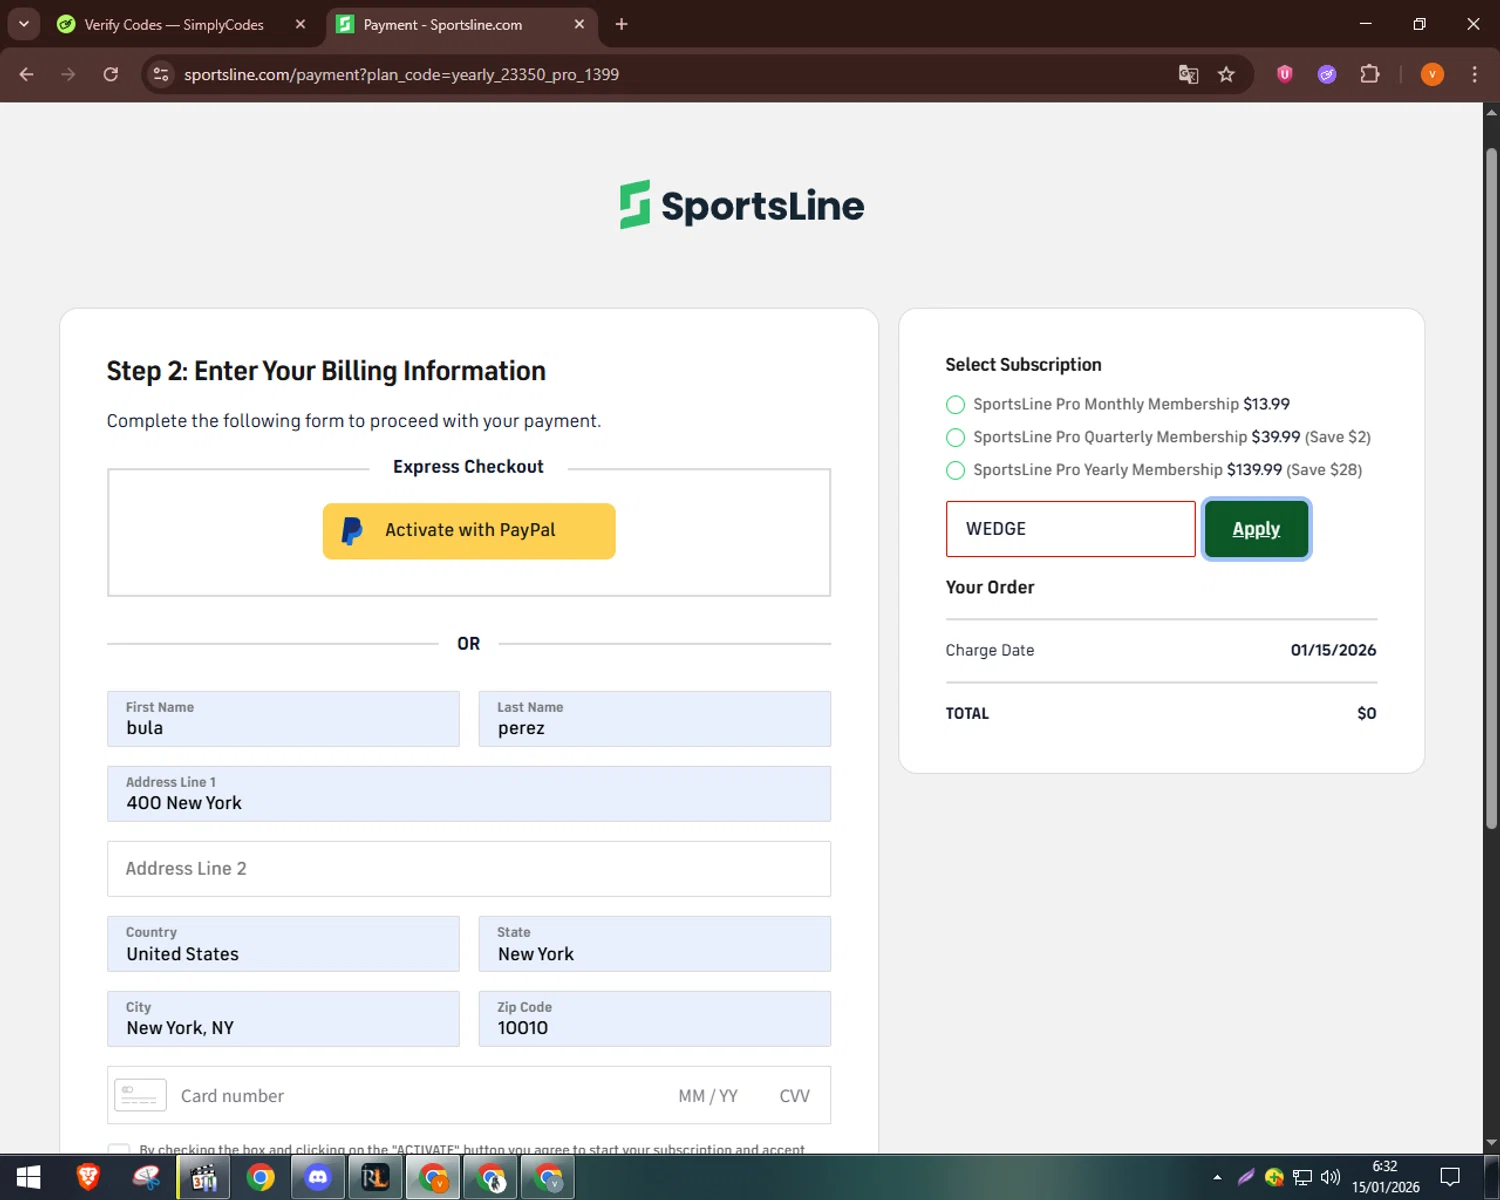Go back to the previous page
The height and width of the screenshot is (1200, 1500).
click(27, 74)
